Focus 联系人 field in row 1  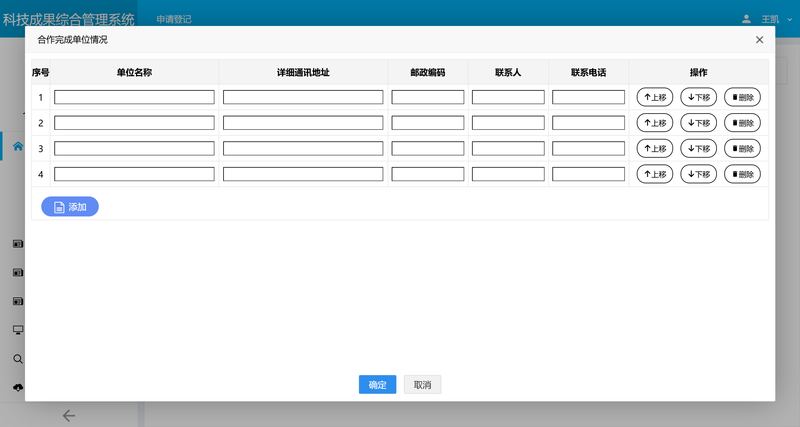508,97
